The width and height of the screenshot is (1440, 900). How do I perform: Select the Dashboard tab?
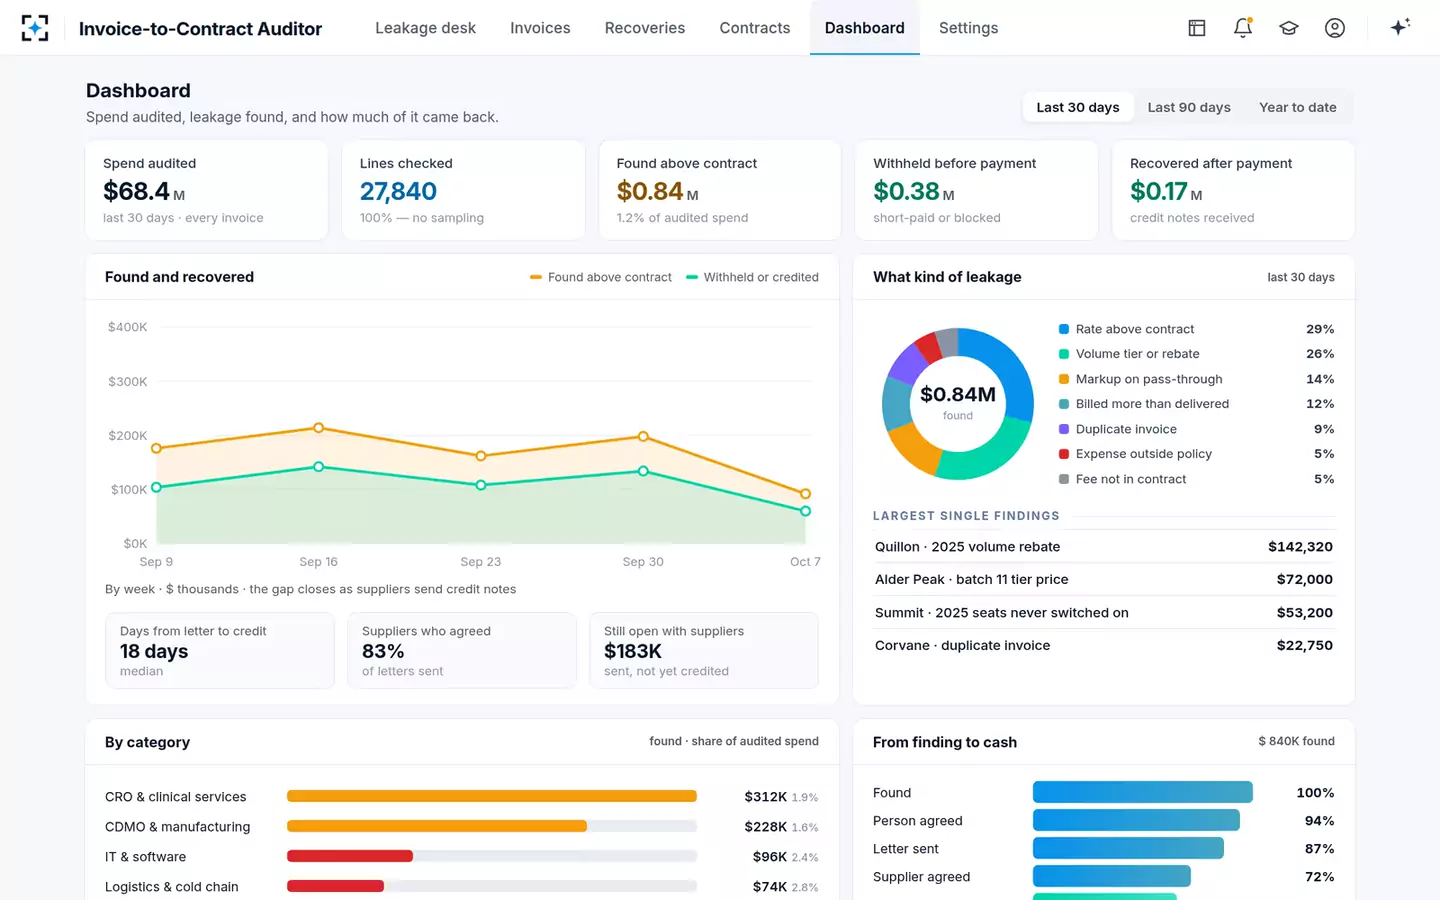[x=865, y=28]
